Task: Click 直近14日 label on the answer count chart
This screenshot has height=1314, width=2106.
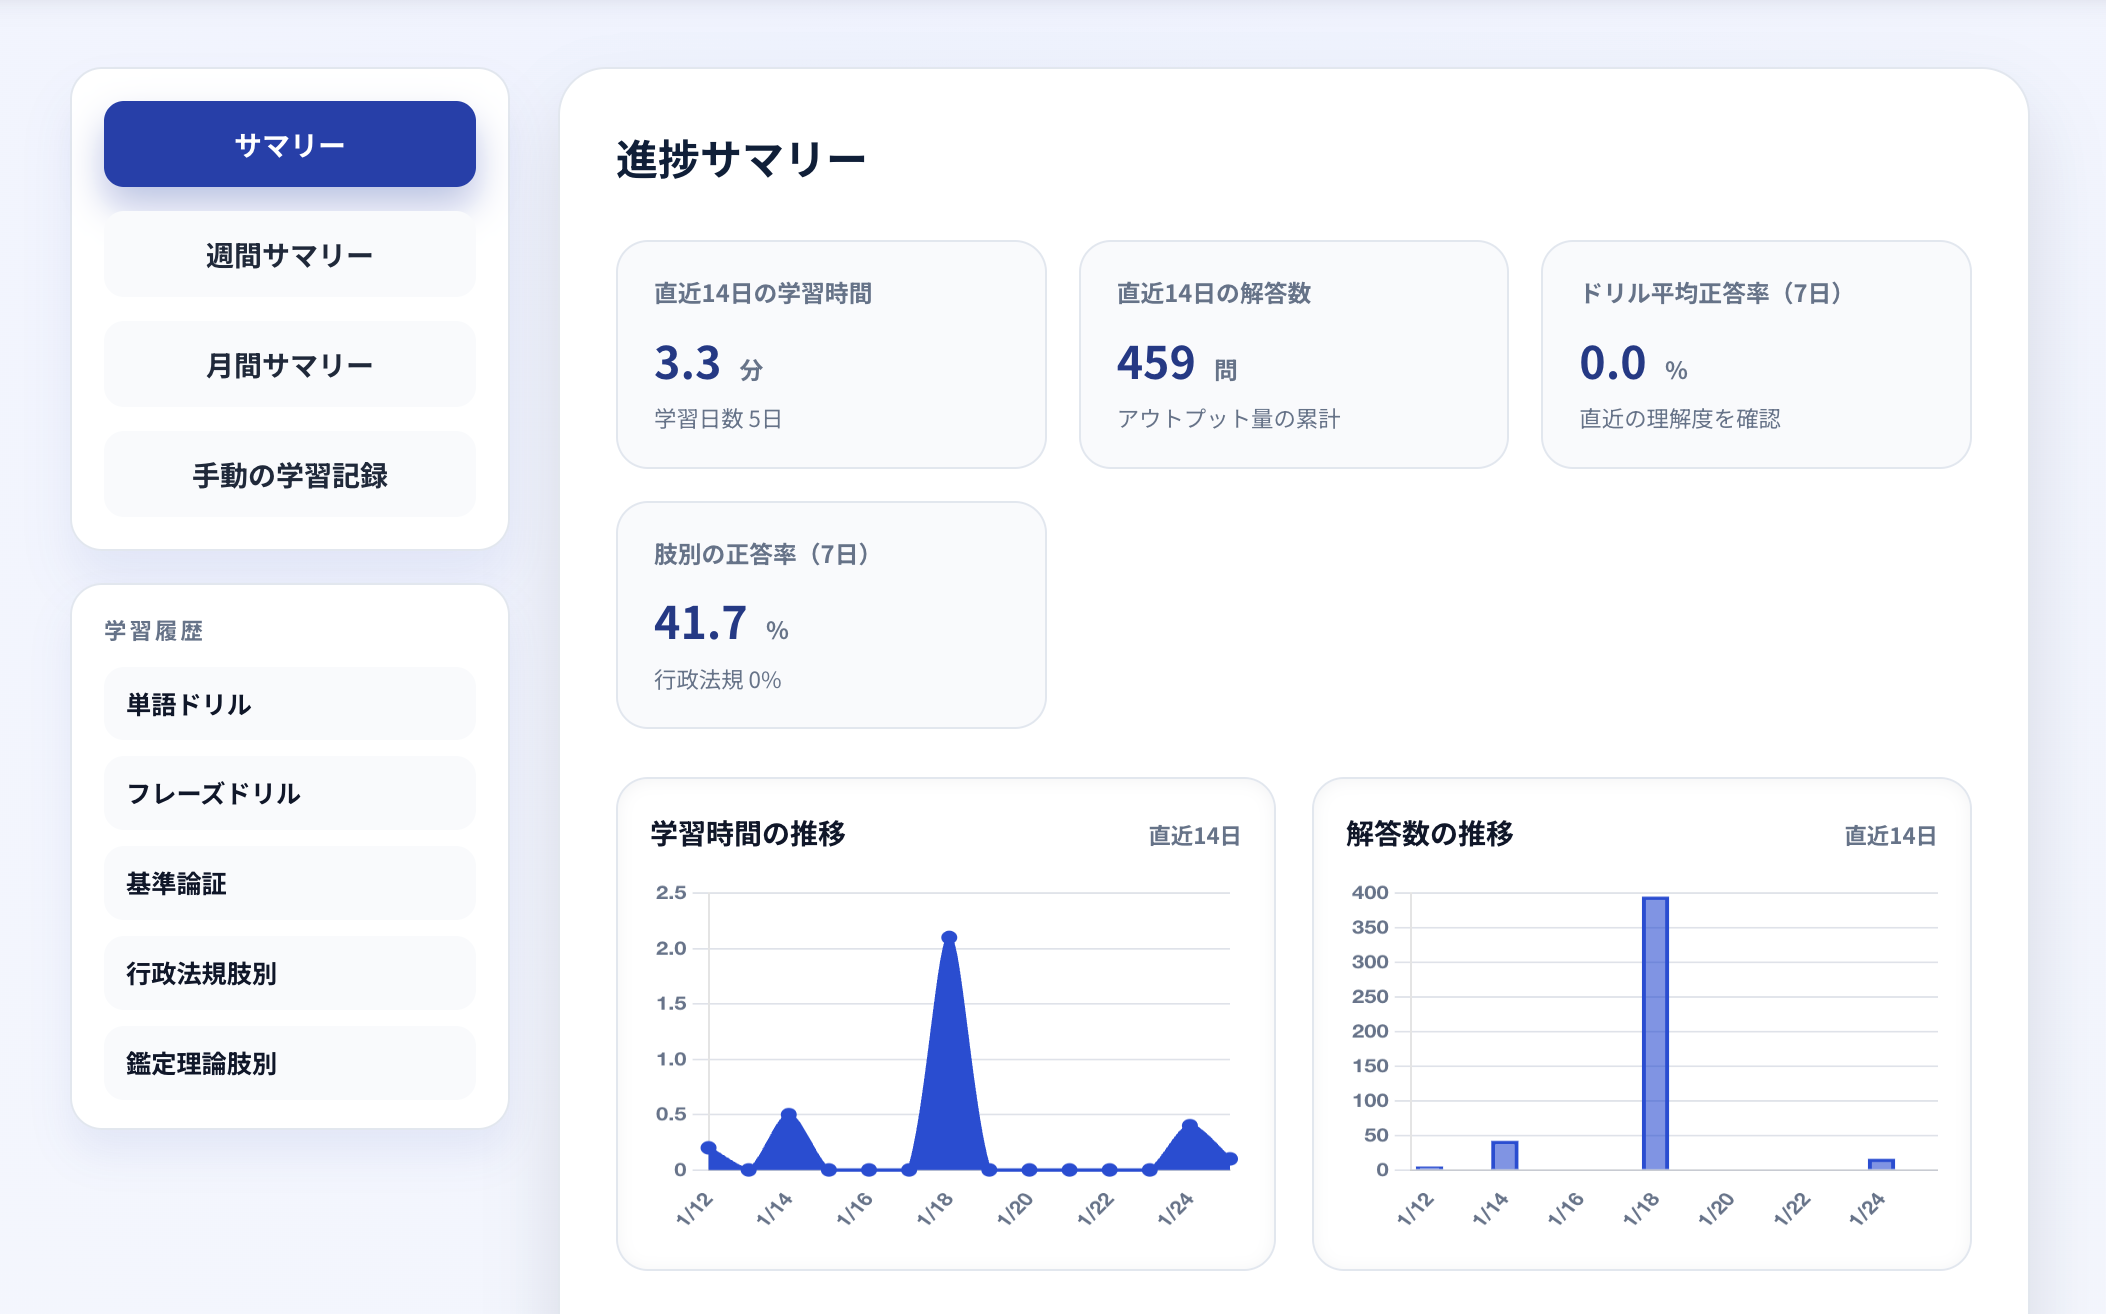Action: click(1889, 836)
